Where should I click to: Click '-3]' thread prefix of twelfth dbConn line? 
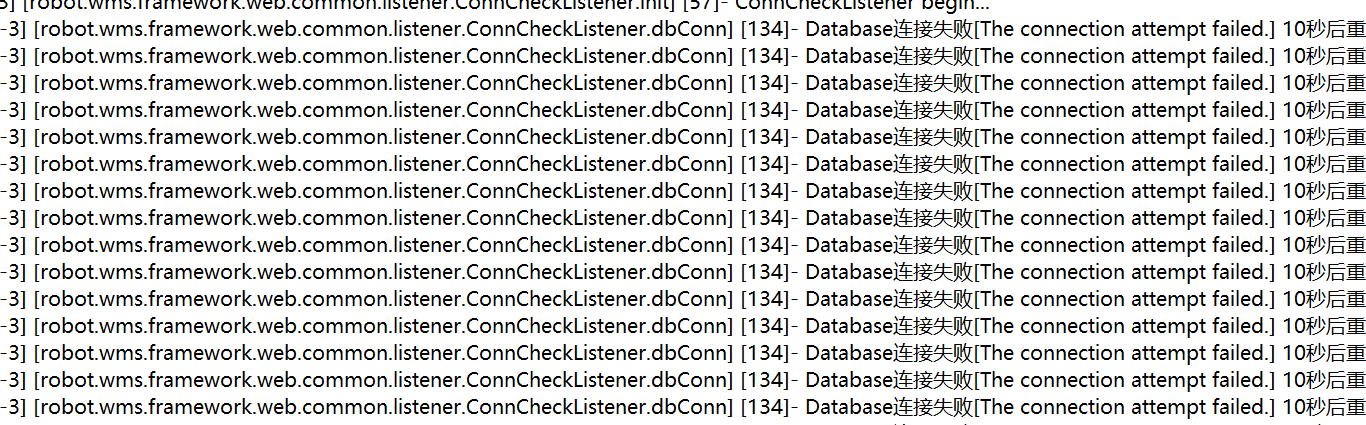pyautogui.click(x=13, y=326)
